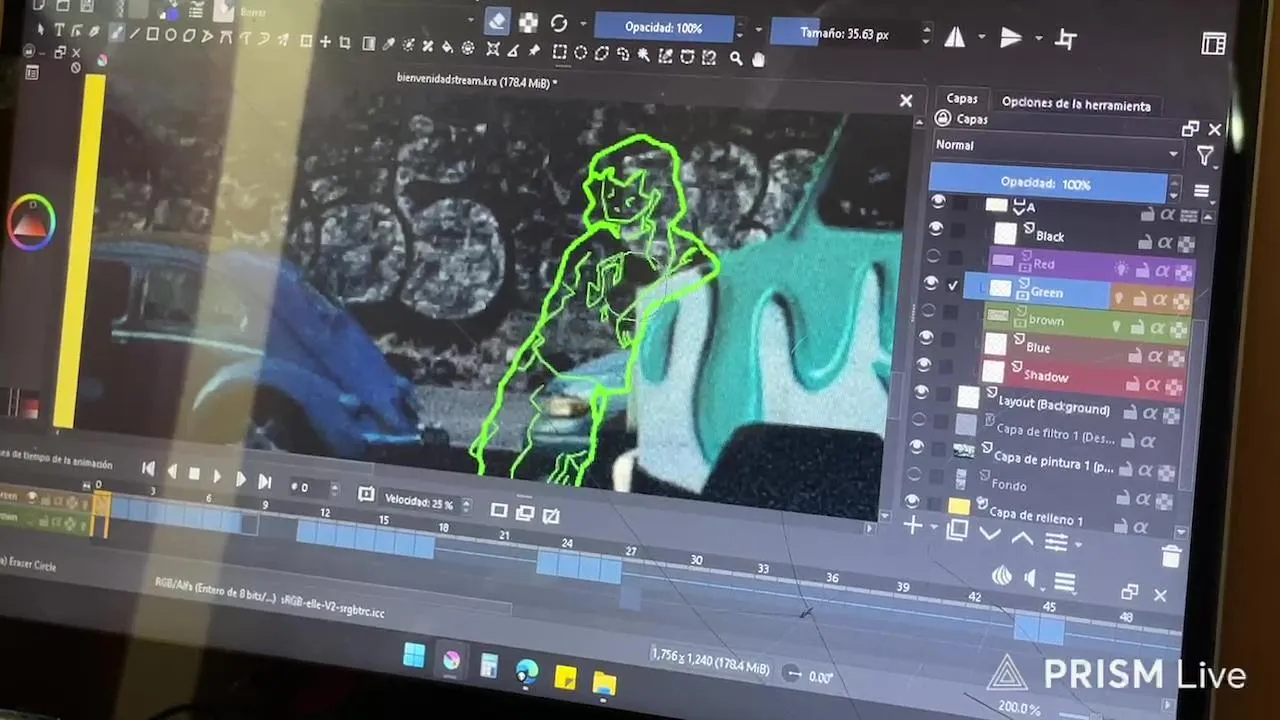Viewport: 1280px width, 720px height.
Task: Collapse the group A layer
Action: [x=1018, y=206]
